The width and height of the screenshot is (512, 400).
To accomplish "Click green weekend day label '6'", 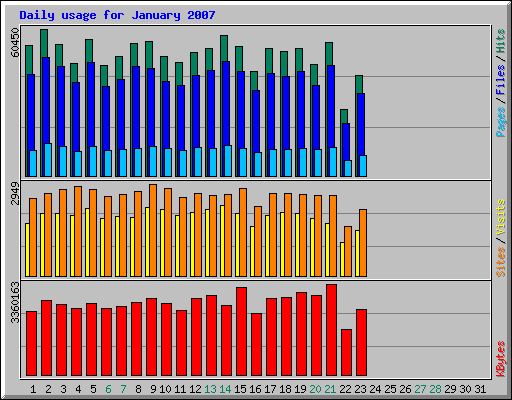I will [x=108, y=389].
